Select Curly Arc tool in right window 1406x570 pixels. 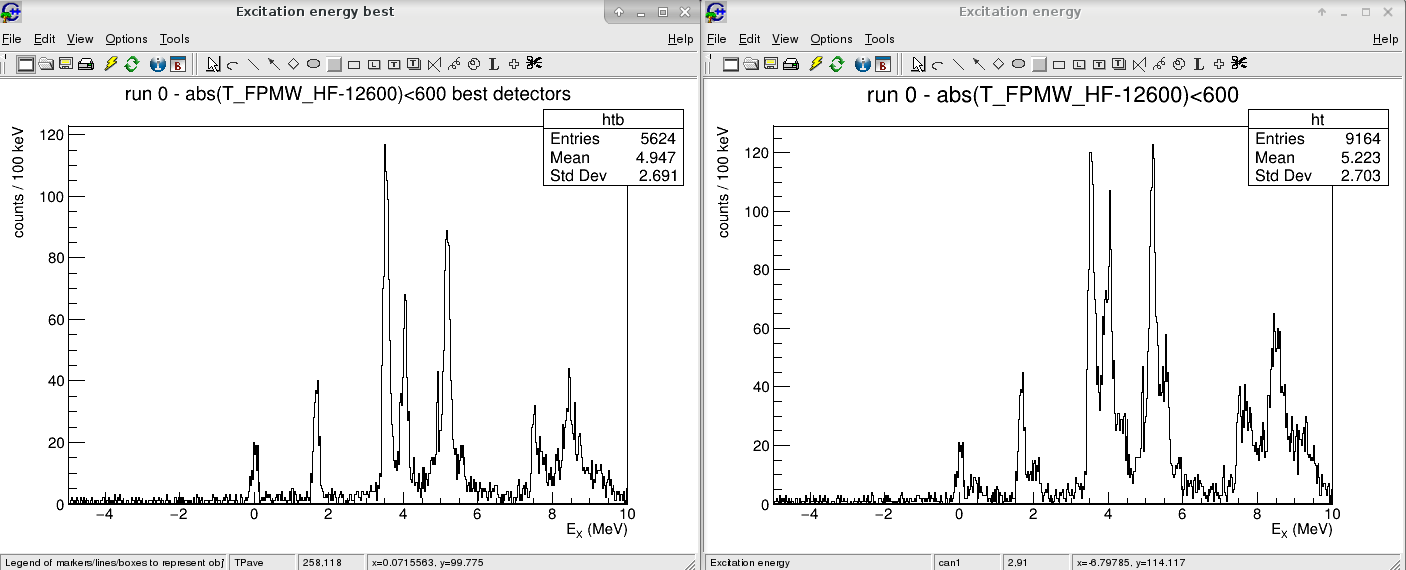point(1179,64)
